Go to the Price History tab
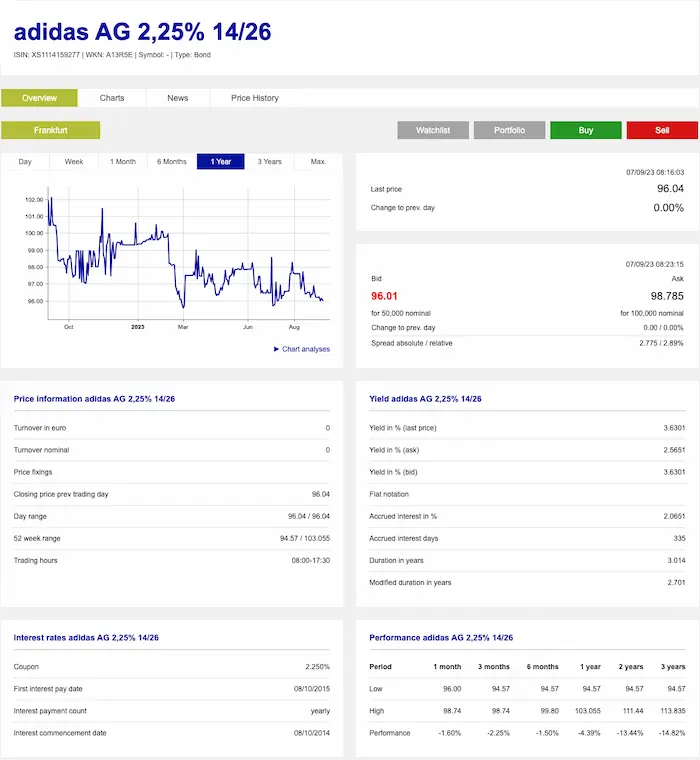 [255, 98]
